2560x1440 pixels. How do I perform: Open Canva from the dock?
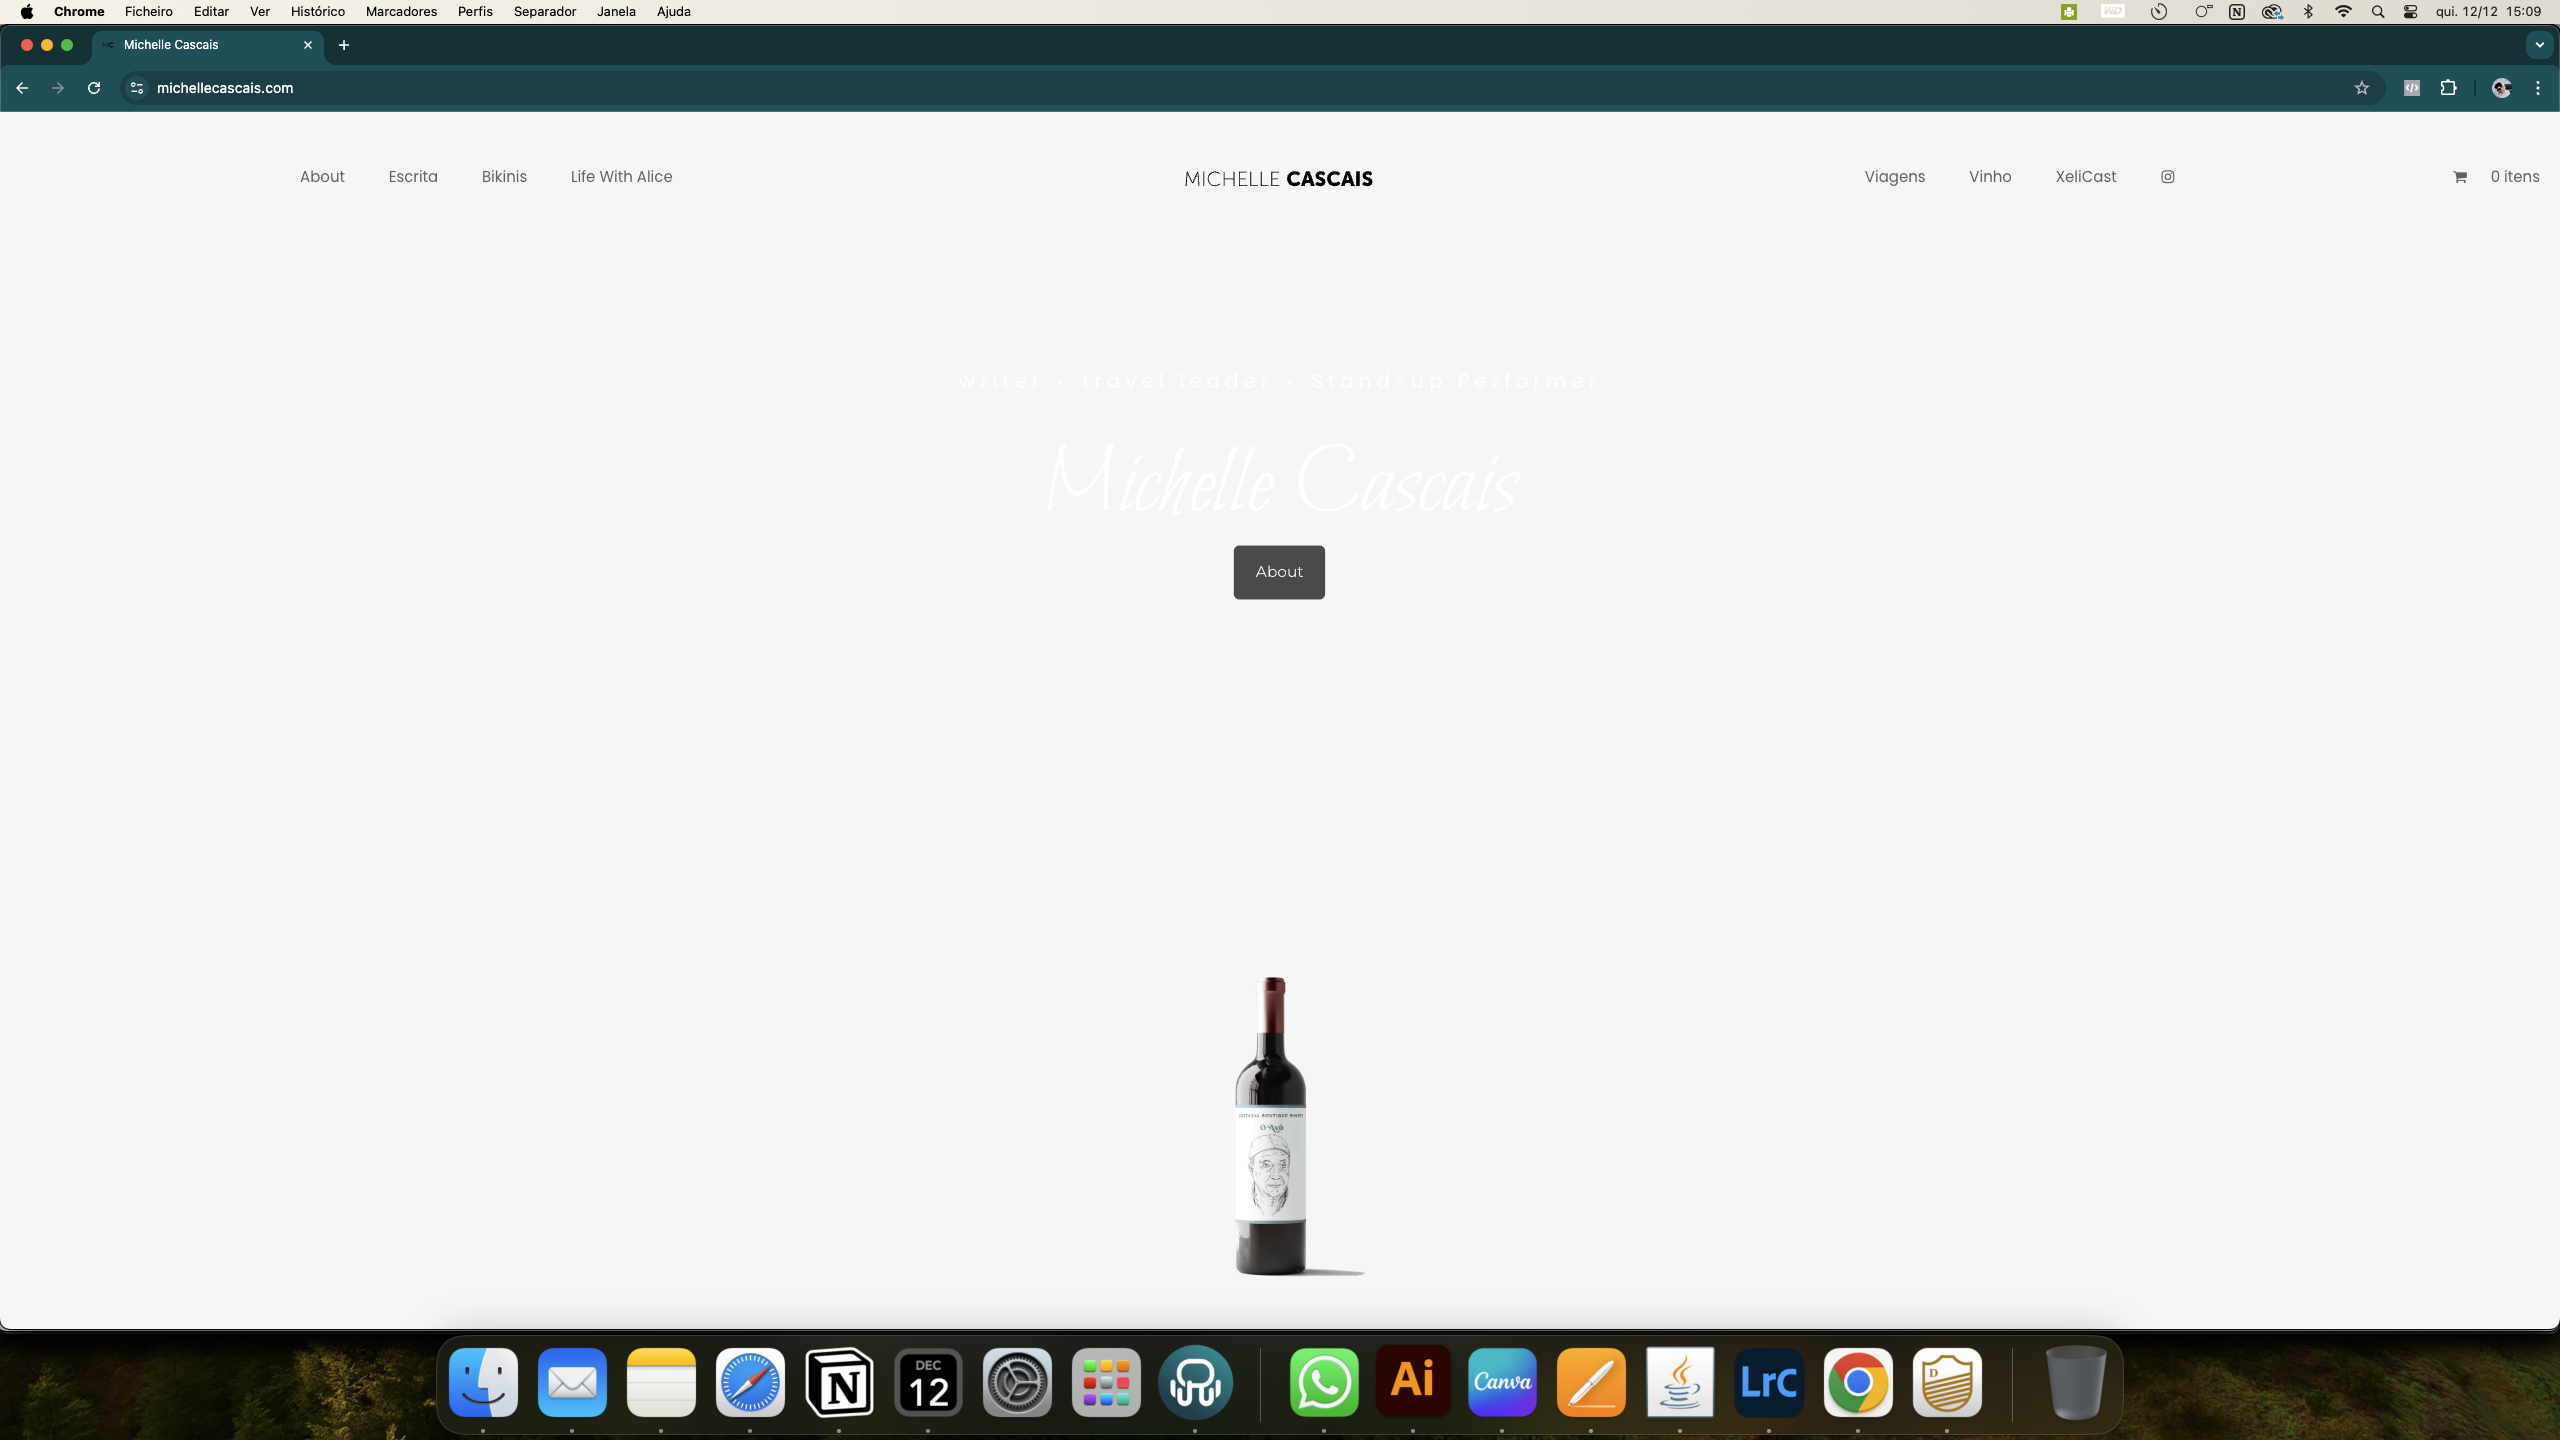(1503, 1384)
